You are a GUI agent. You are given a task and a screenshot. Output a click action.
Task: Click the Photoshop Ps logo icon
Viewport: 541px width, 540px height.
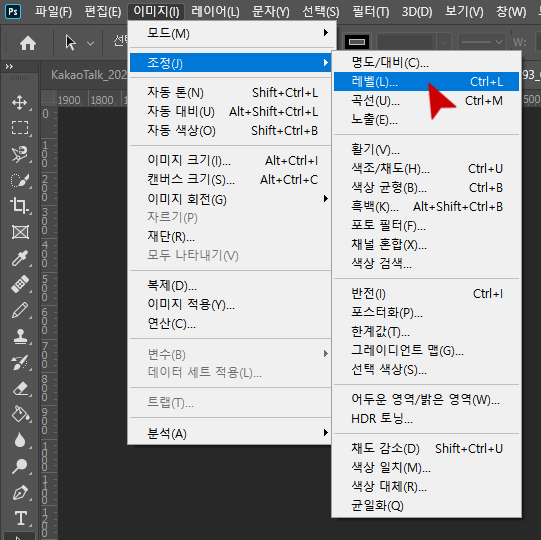pos(13,12)
